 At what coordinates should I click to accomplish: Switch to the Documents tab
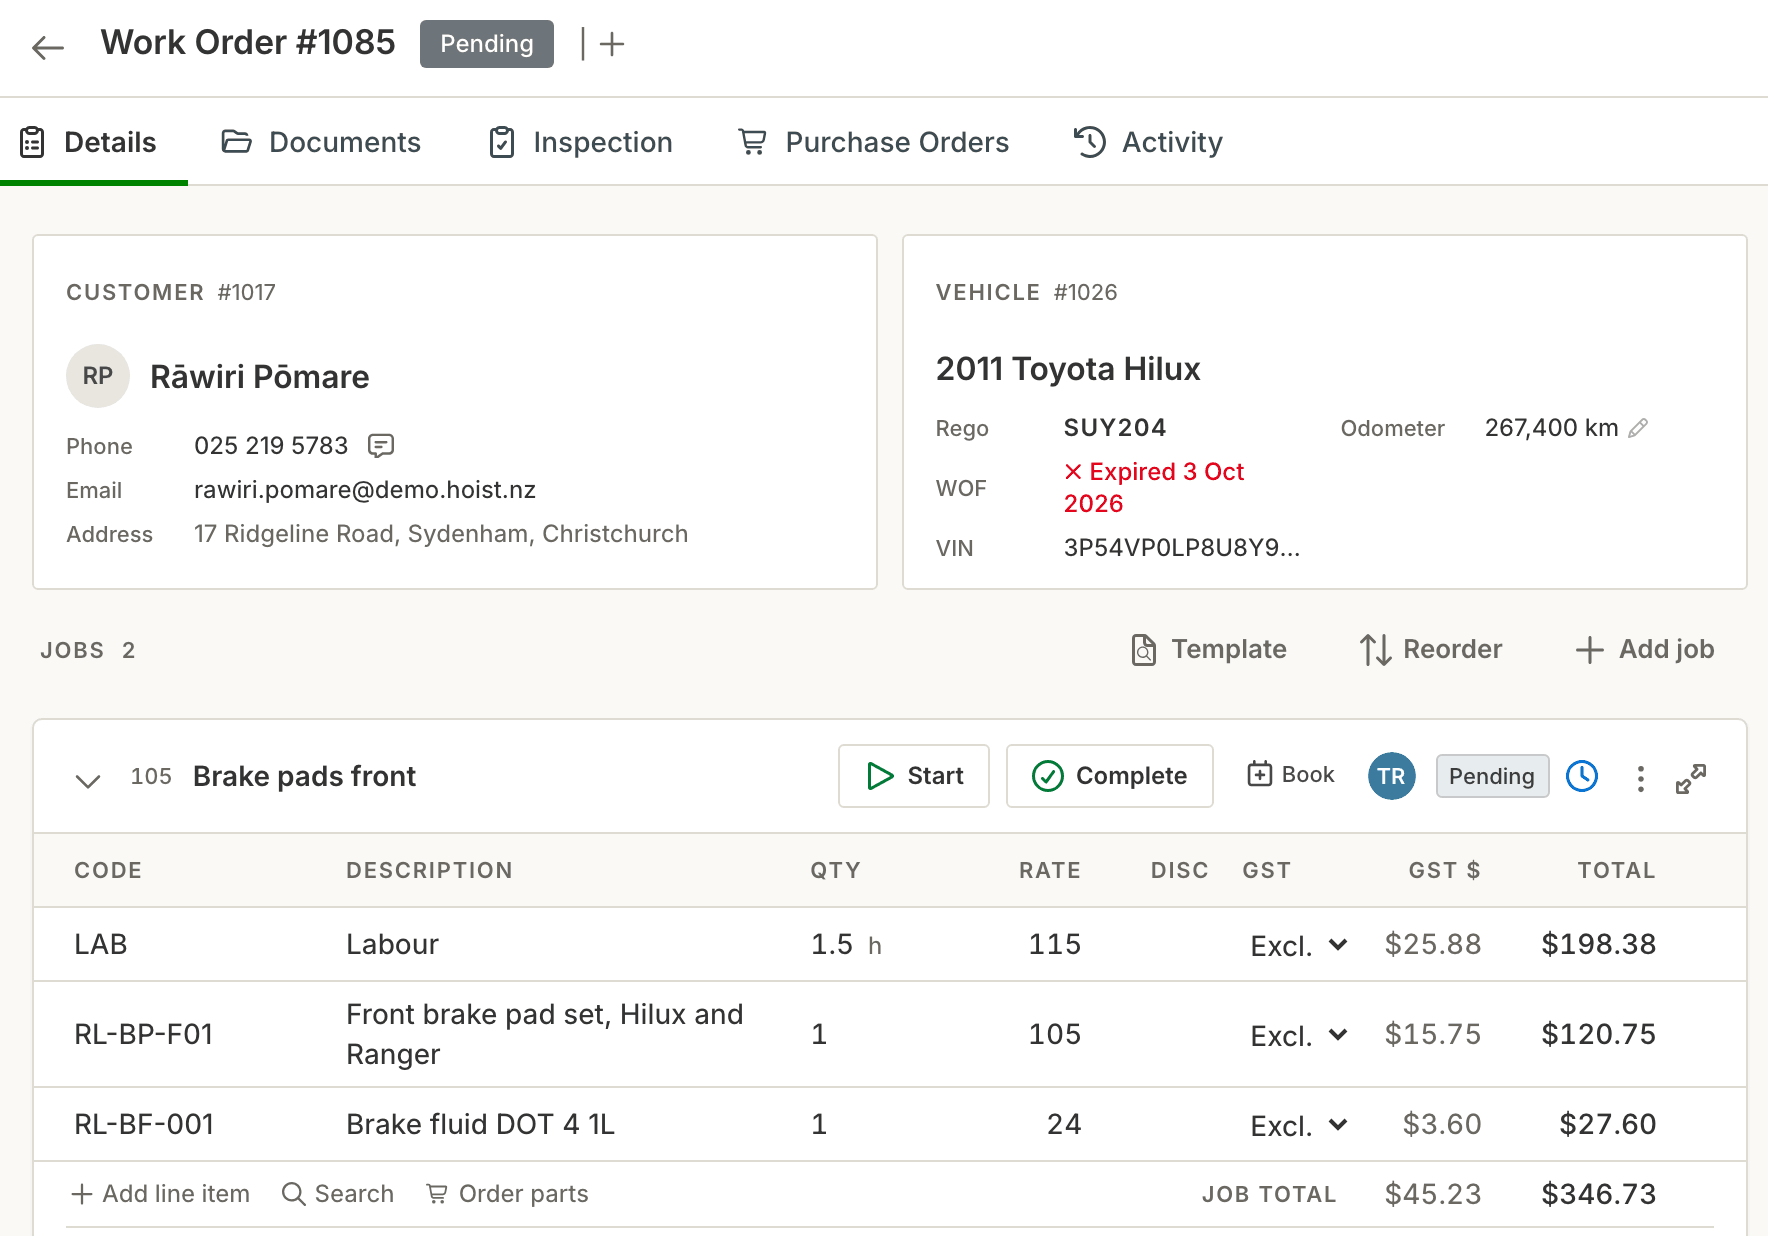[x=321, y=142]
